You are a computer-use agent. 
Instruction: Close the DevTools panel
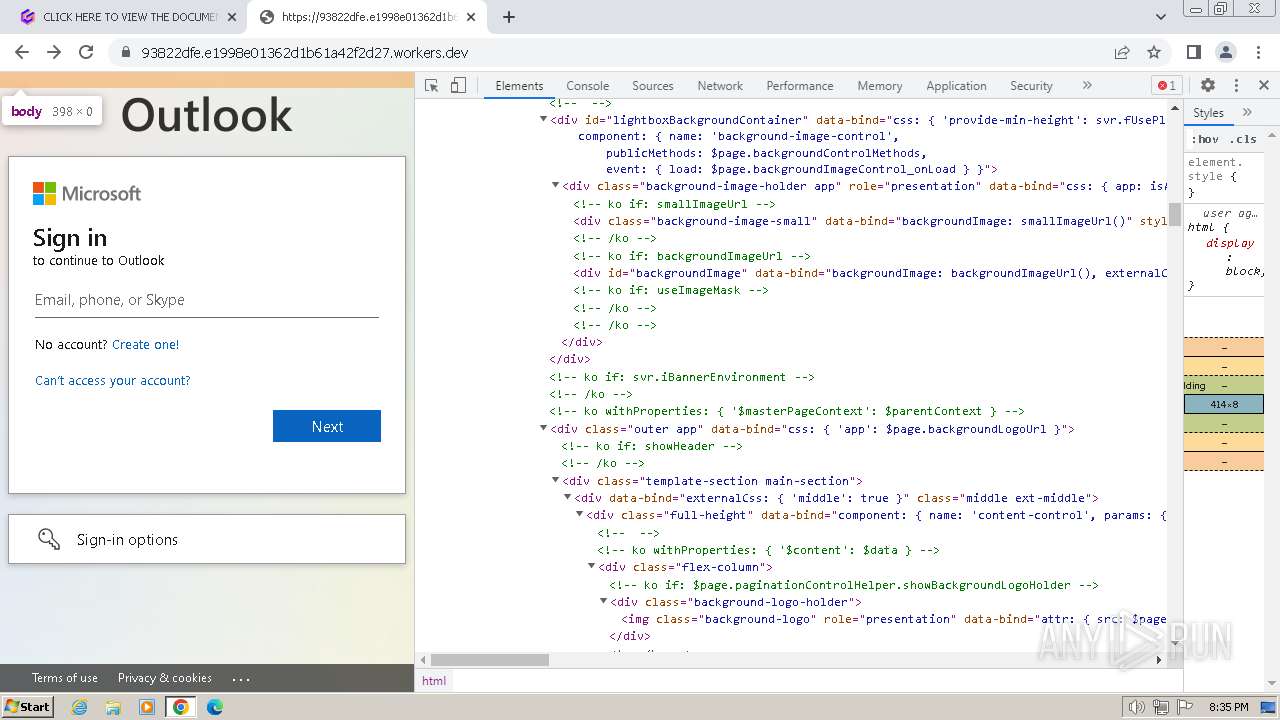(1264, 86)
